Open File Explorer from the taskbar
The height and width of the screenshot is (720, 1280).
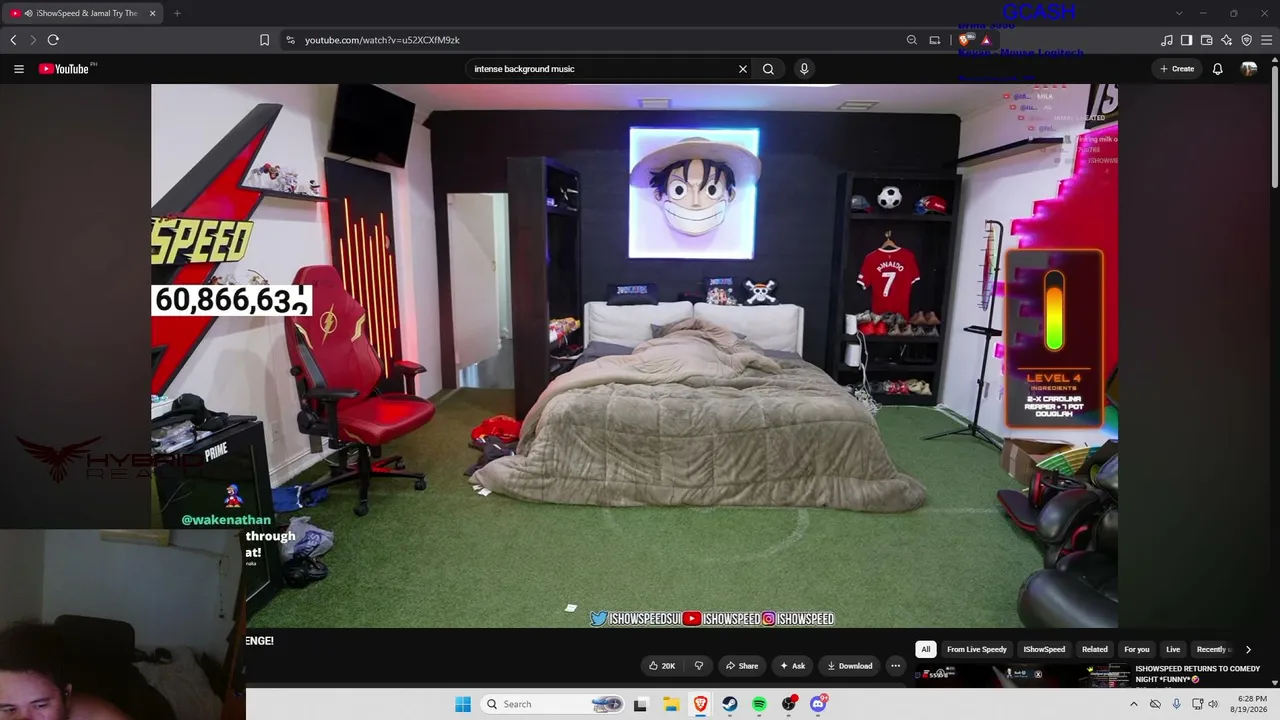[x=670, y=704]
